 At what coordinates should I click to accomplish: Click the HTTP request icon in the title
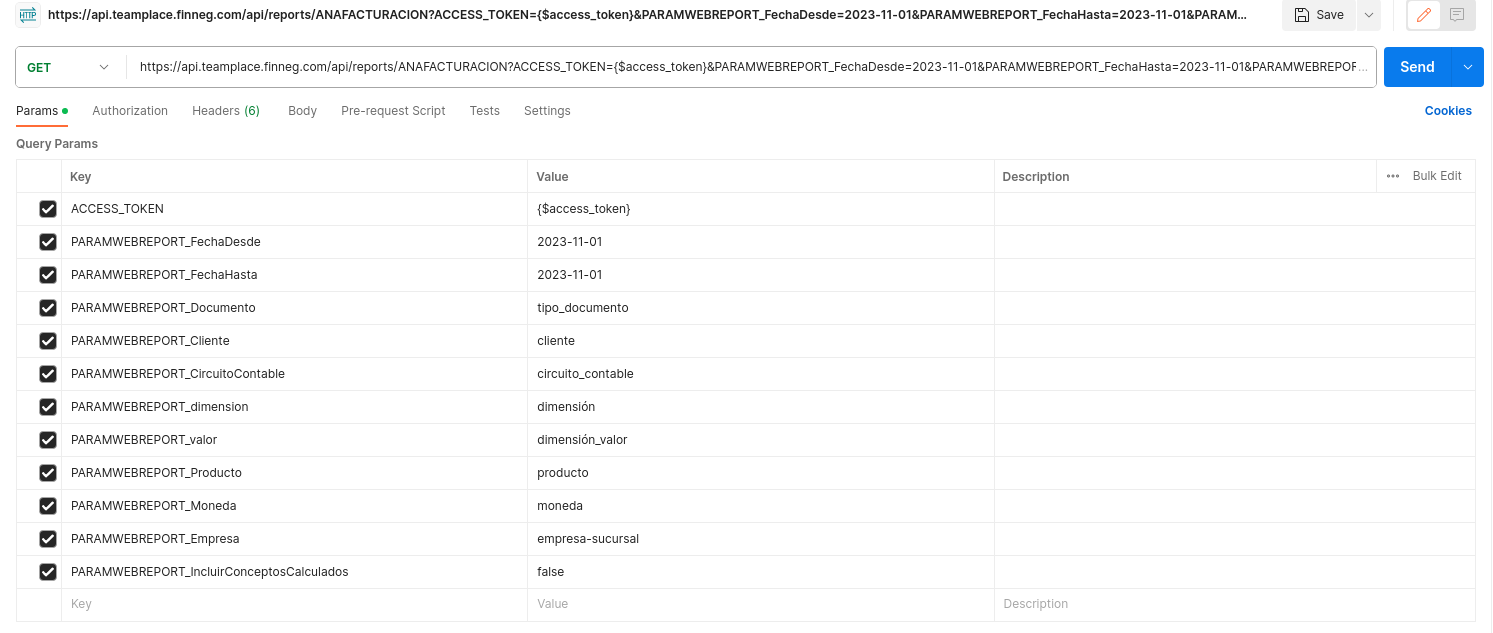[28, 15]
